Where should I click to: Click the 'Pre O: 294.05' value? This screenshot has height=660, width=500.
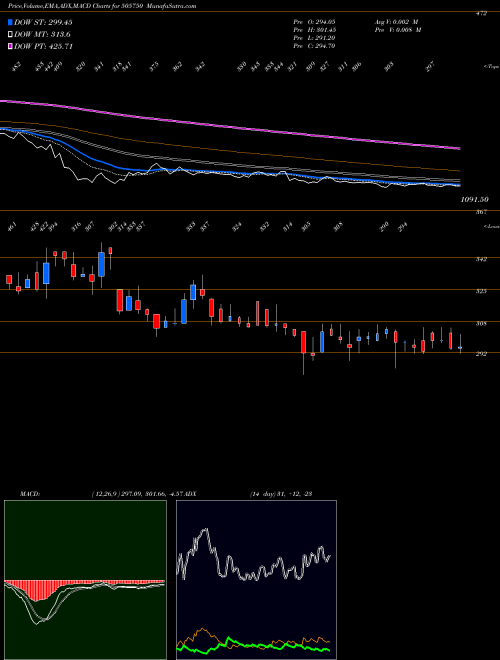314,21
